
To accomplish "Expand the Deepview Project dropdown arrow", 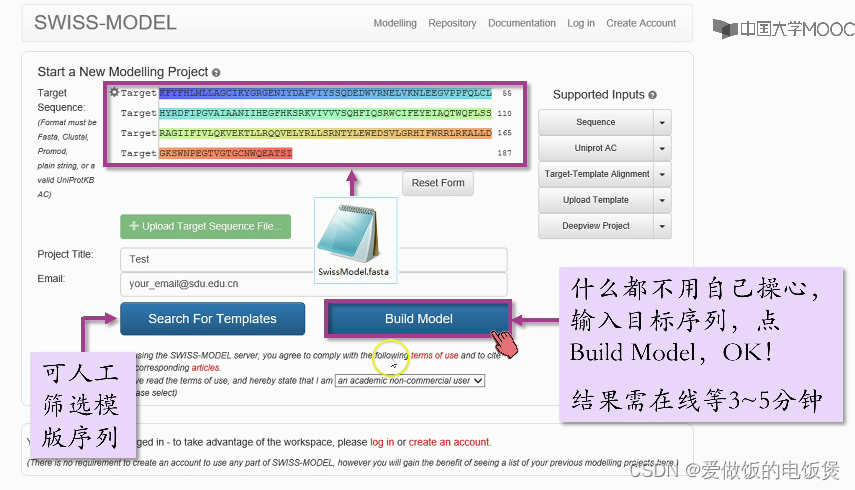I will (x=662, y=226).
